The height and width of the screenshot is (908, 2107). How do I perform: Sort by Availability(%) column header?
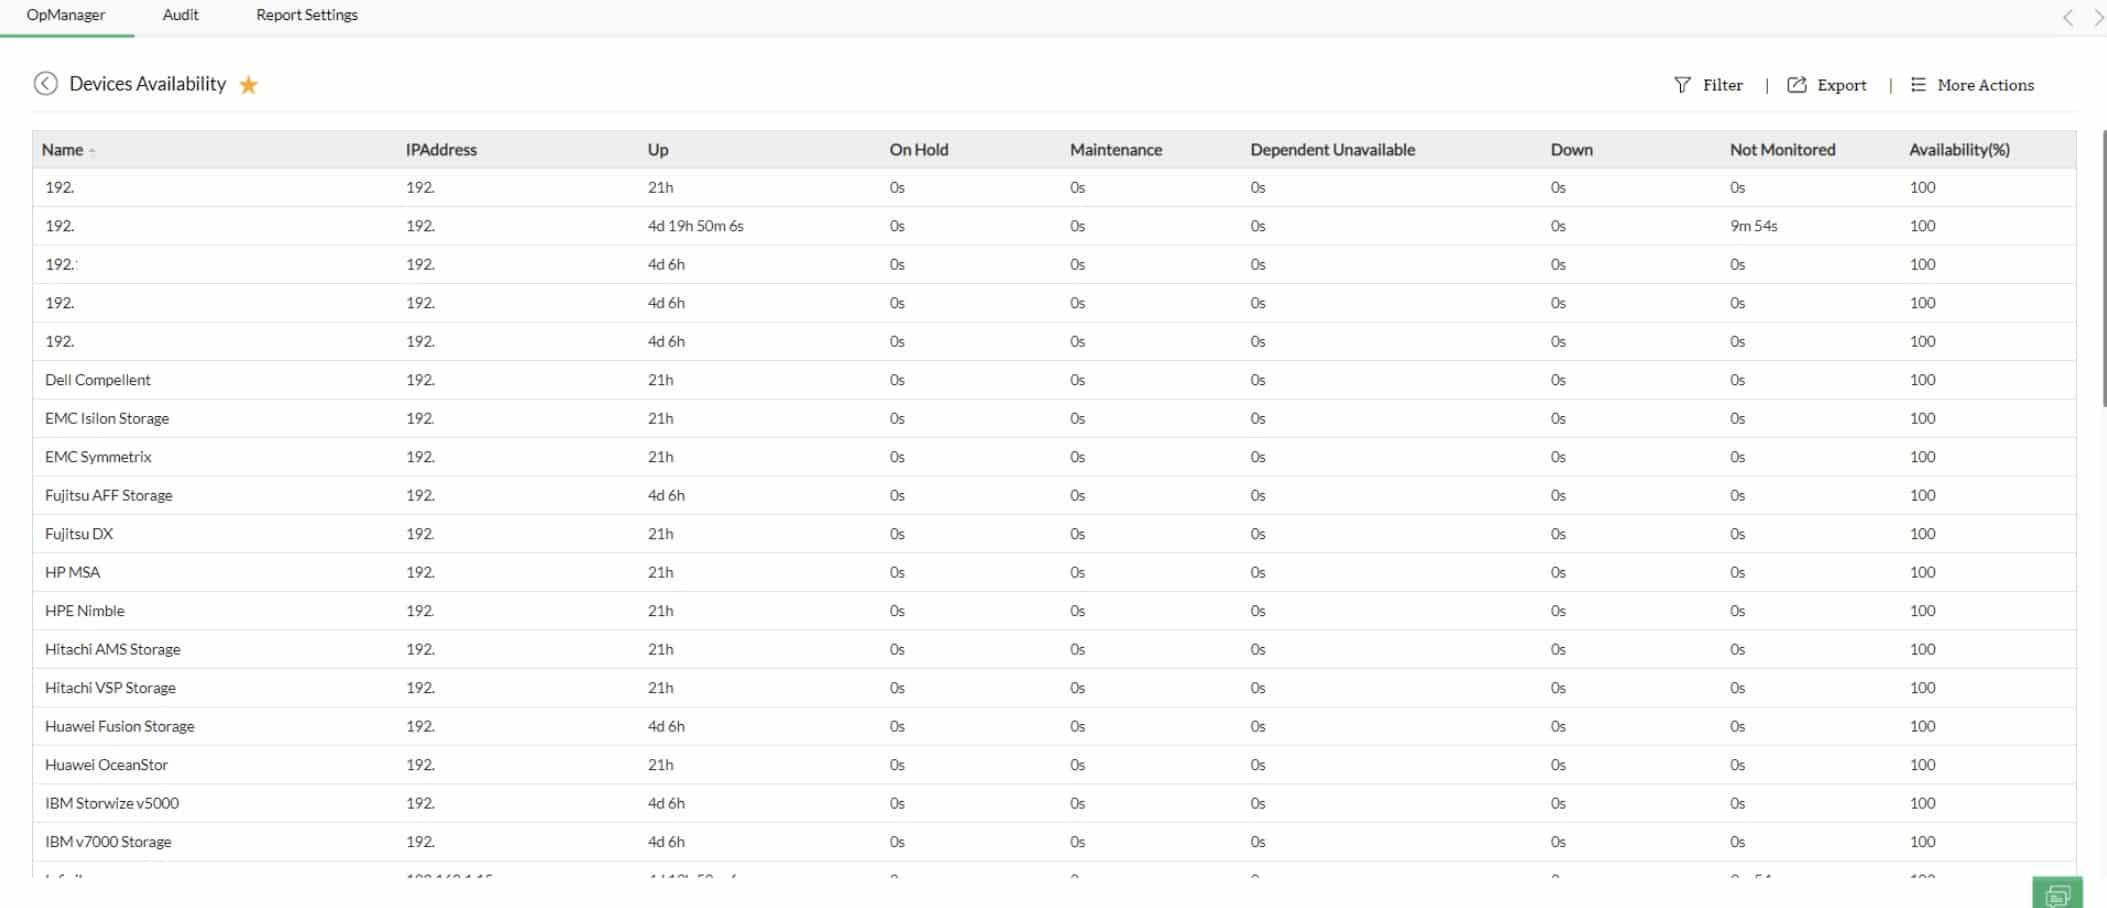1959,150
